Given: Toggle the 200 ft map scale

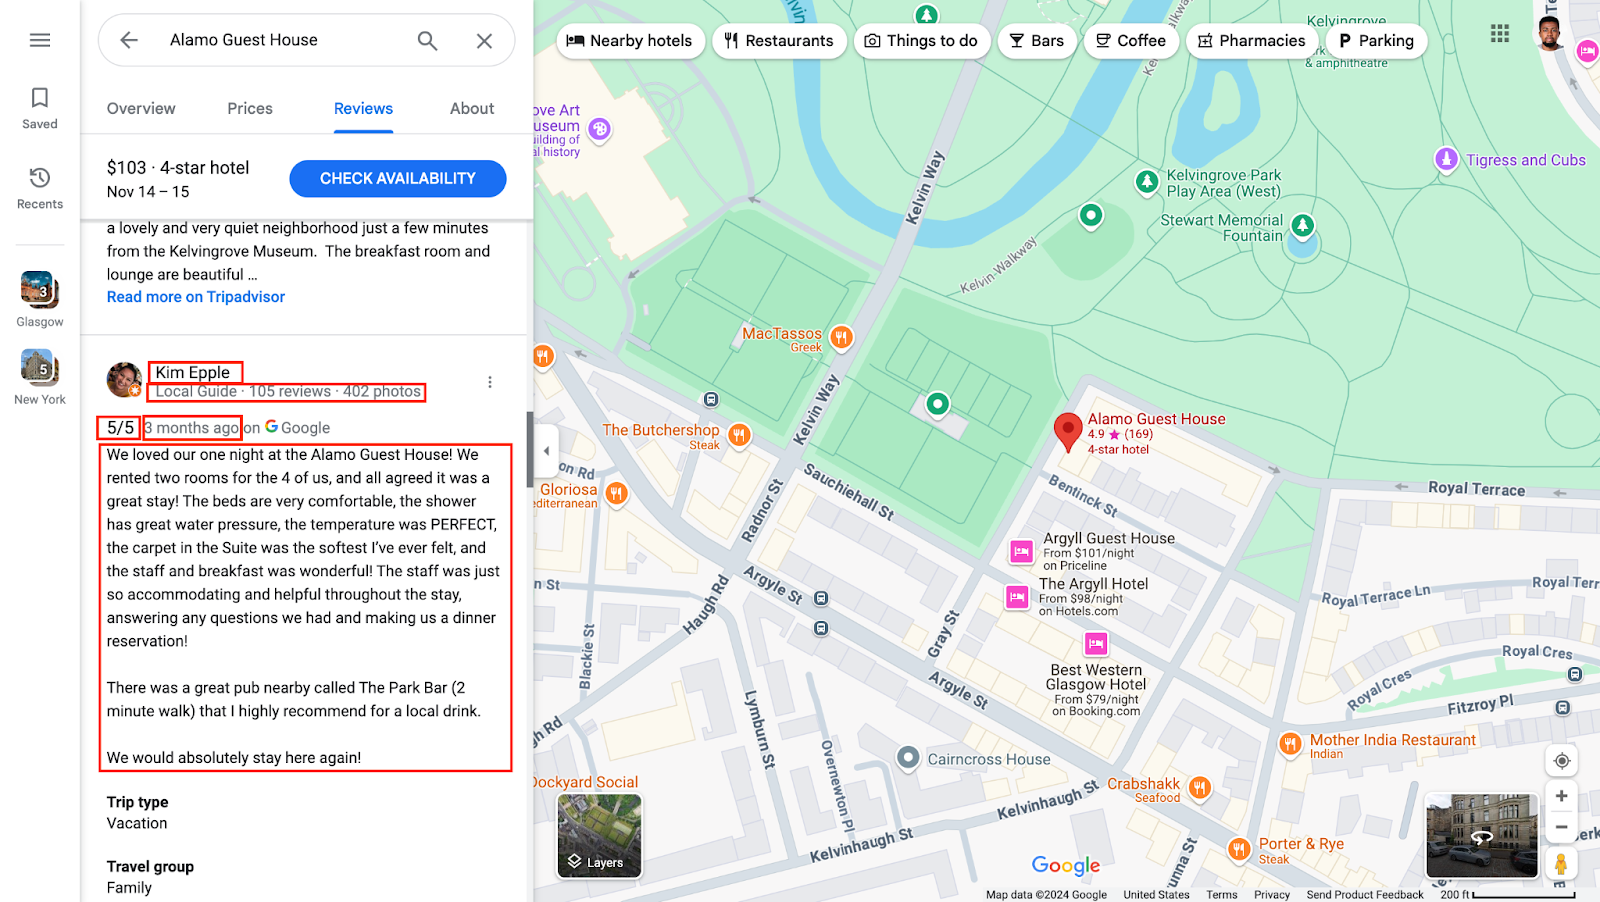Looking at the screenshot, I should [x=1508, y=895].
